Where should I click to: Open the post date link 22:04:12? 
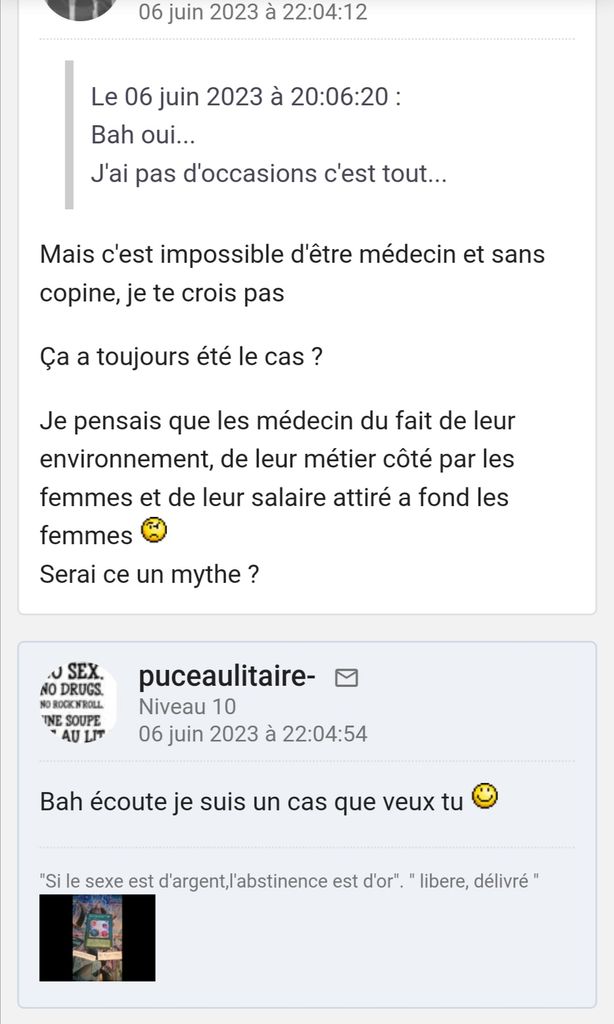253,12
